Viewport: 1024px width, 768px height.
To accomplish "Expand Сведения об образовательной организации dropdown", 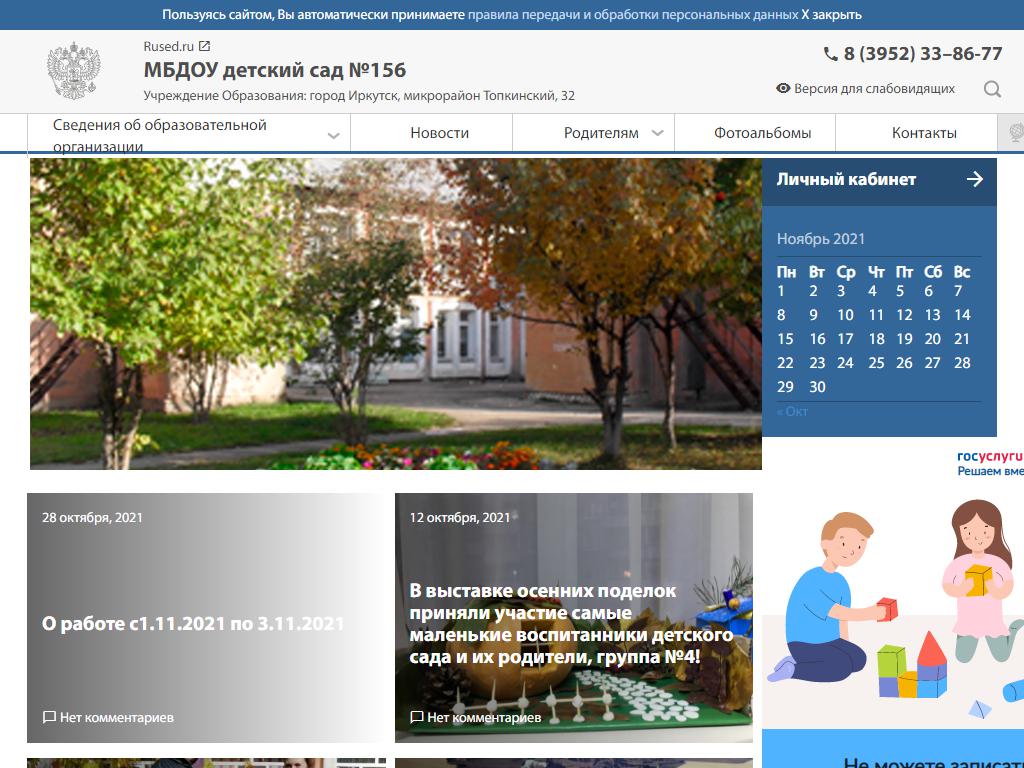I will (334, 135).
